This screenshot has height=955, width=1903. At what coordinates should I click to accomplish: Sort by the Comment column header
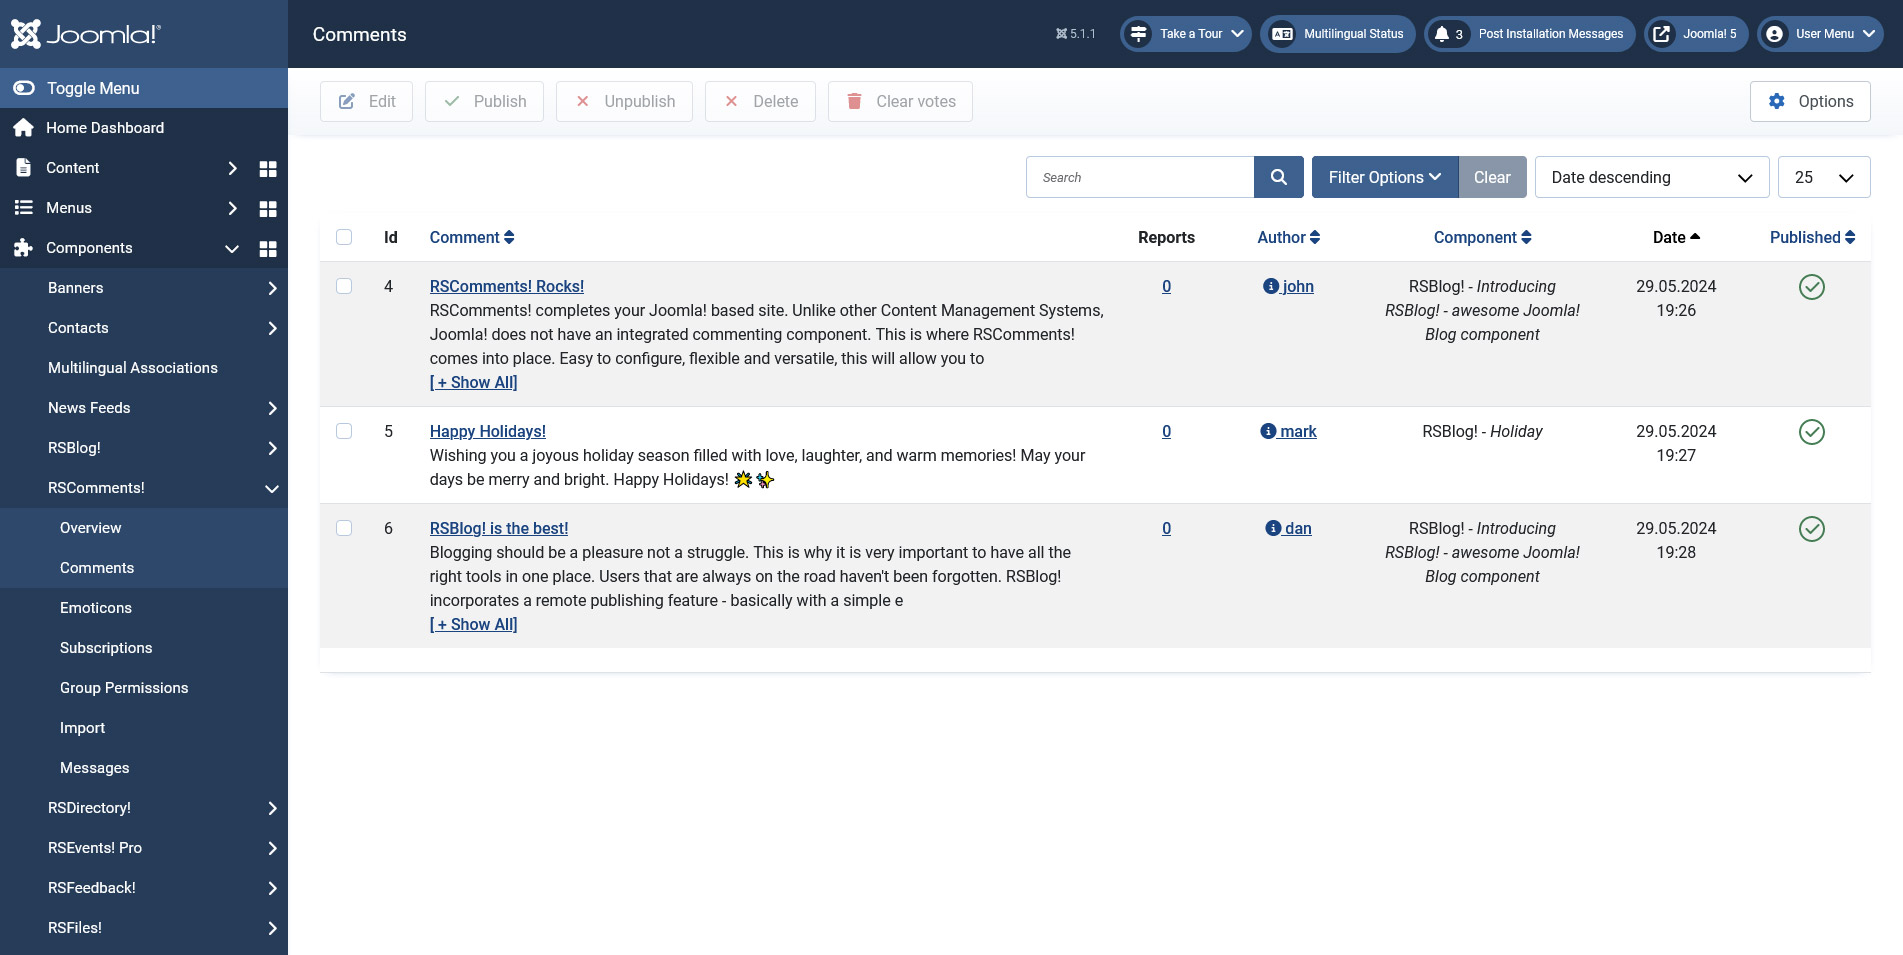[x=472, y=237]
